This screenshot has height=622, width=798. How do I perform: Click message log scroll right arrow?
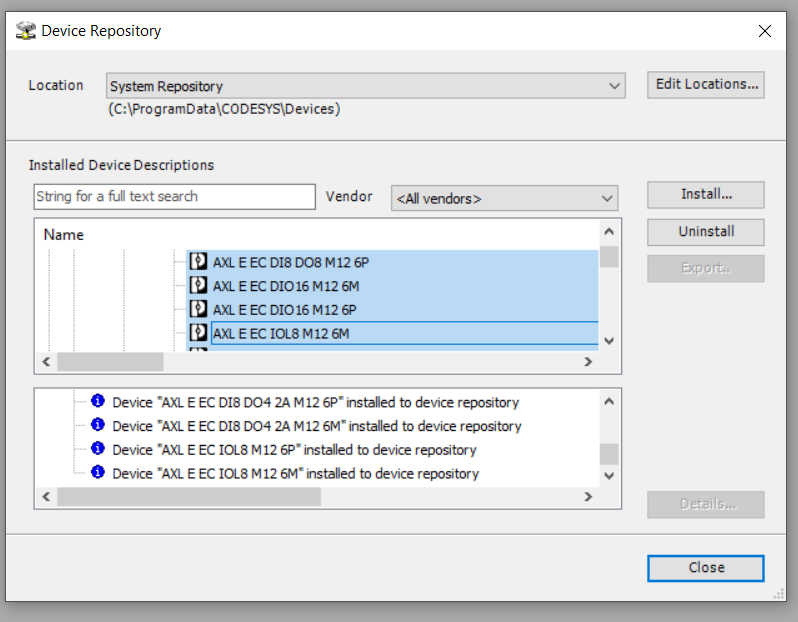tap(588, 496)
